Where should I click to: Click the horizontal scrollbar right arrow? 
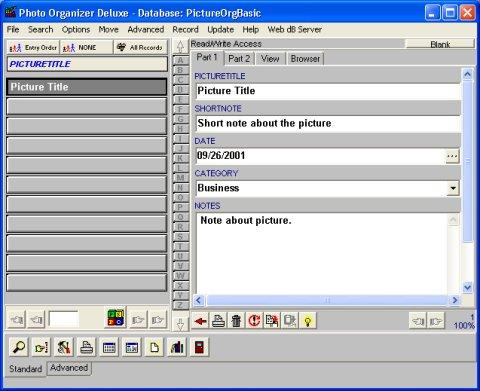[455, 300]
